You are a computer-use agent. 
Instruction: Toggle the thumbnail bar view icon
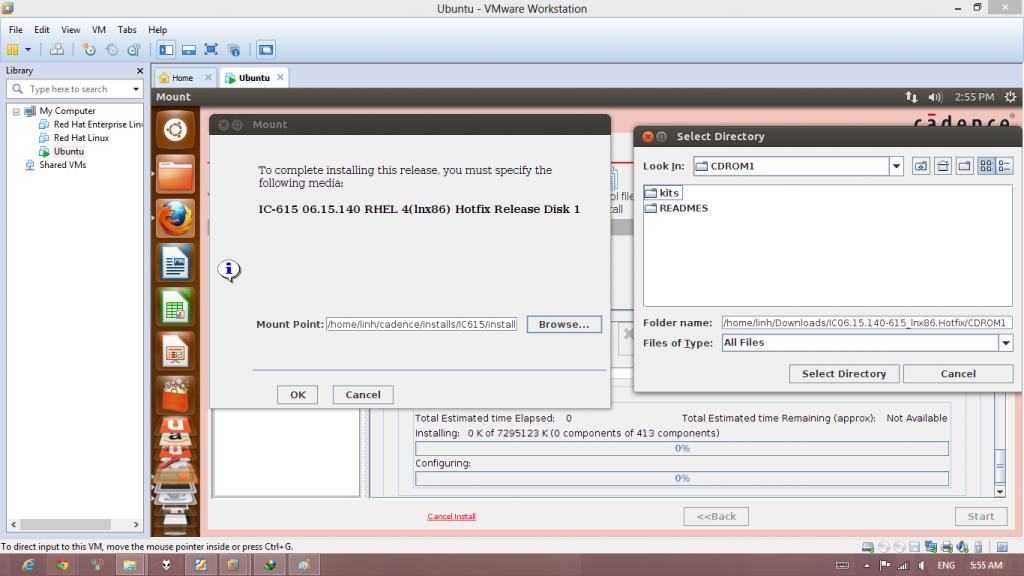(189, 50)
